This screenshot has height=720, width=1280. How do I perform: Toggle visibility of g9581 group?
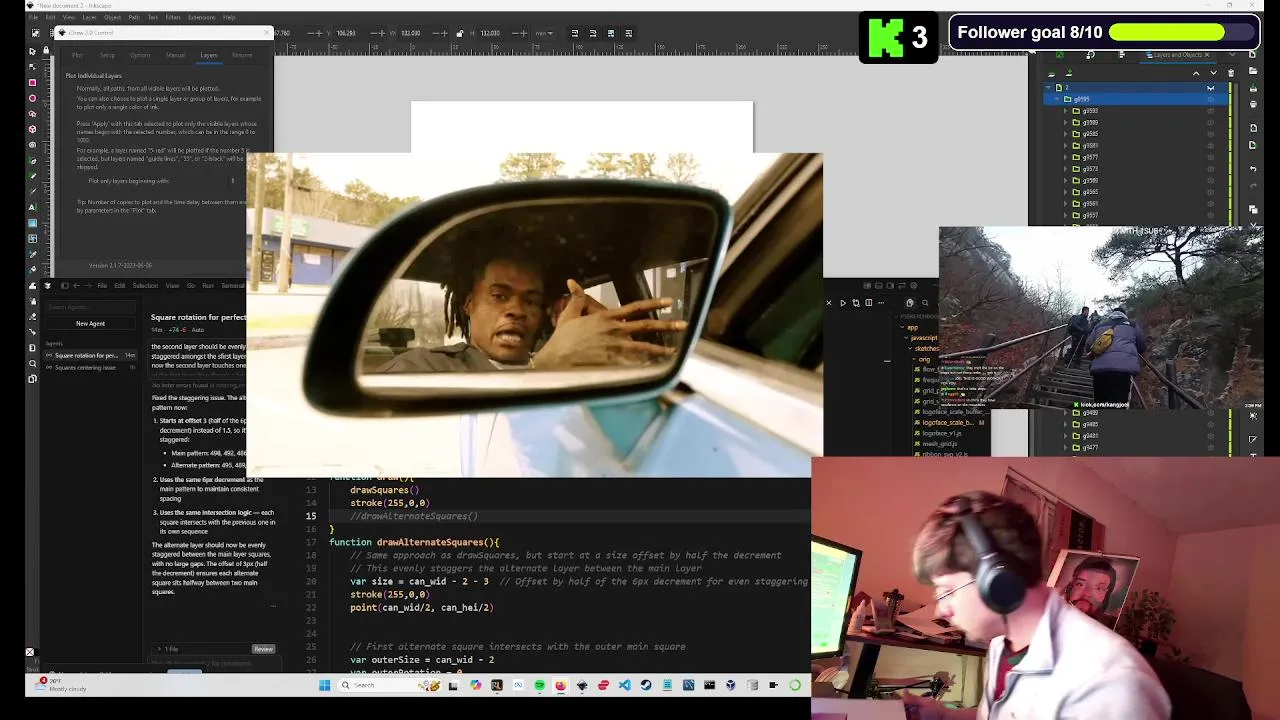(x=1210, y=146)
